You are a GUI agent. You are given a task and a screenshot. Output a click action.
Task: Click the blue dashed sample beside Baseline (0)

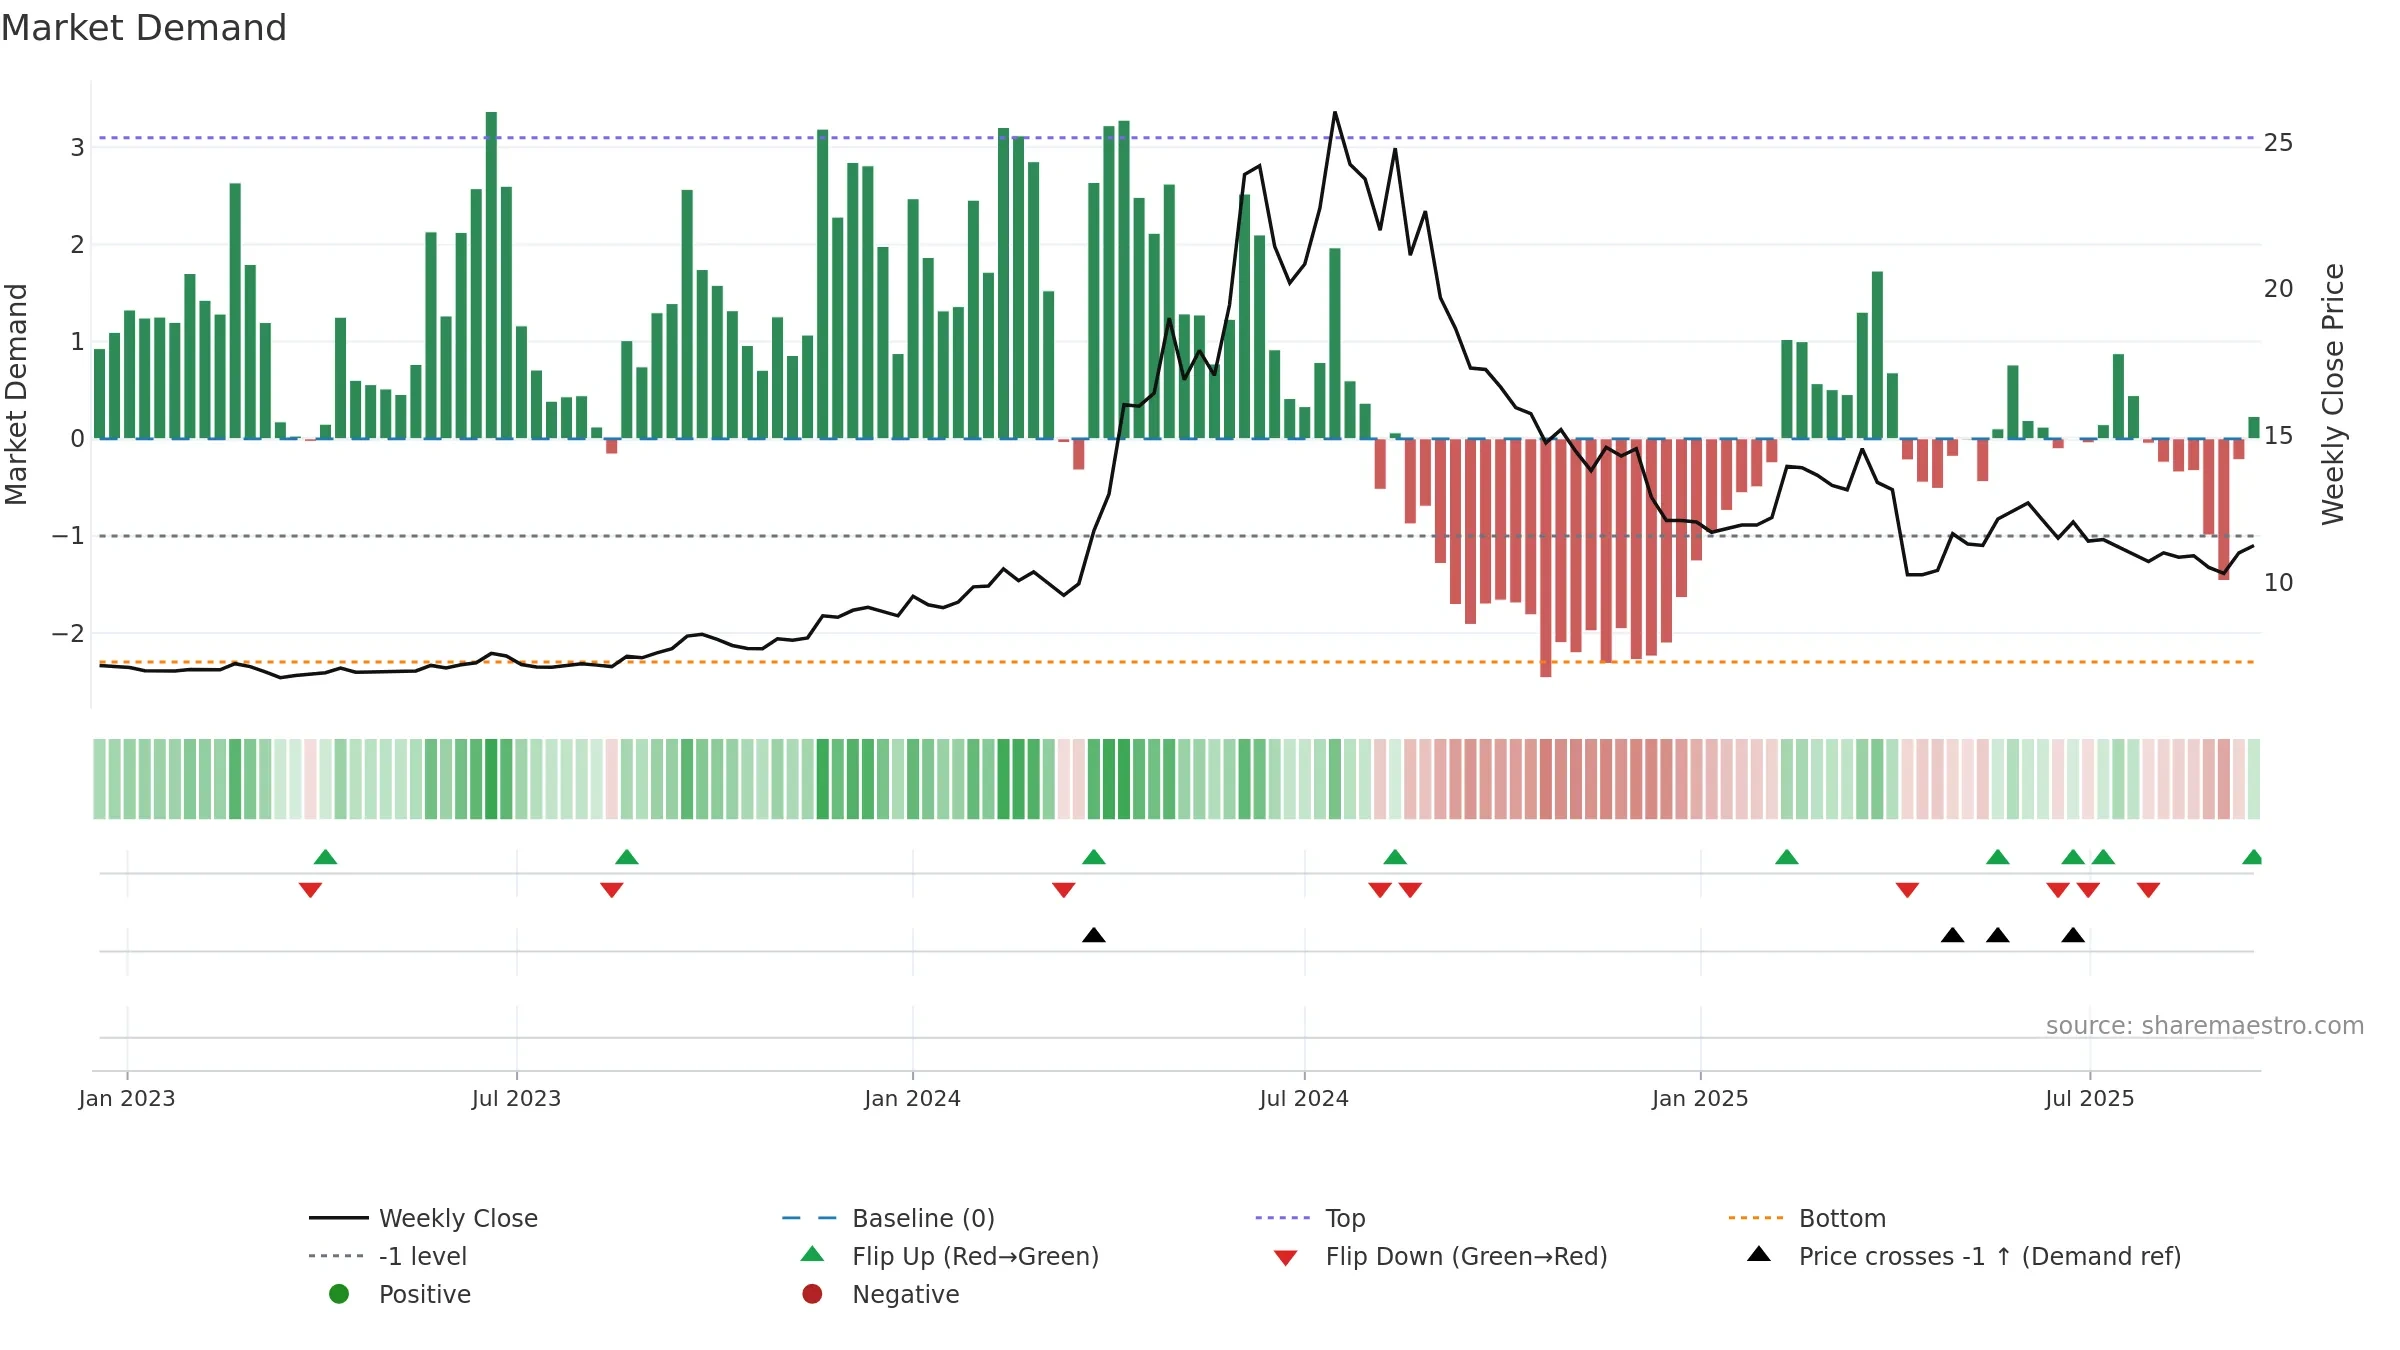(810, 1218)
